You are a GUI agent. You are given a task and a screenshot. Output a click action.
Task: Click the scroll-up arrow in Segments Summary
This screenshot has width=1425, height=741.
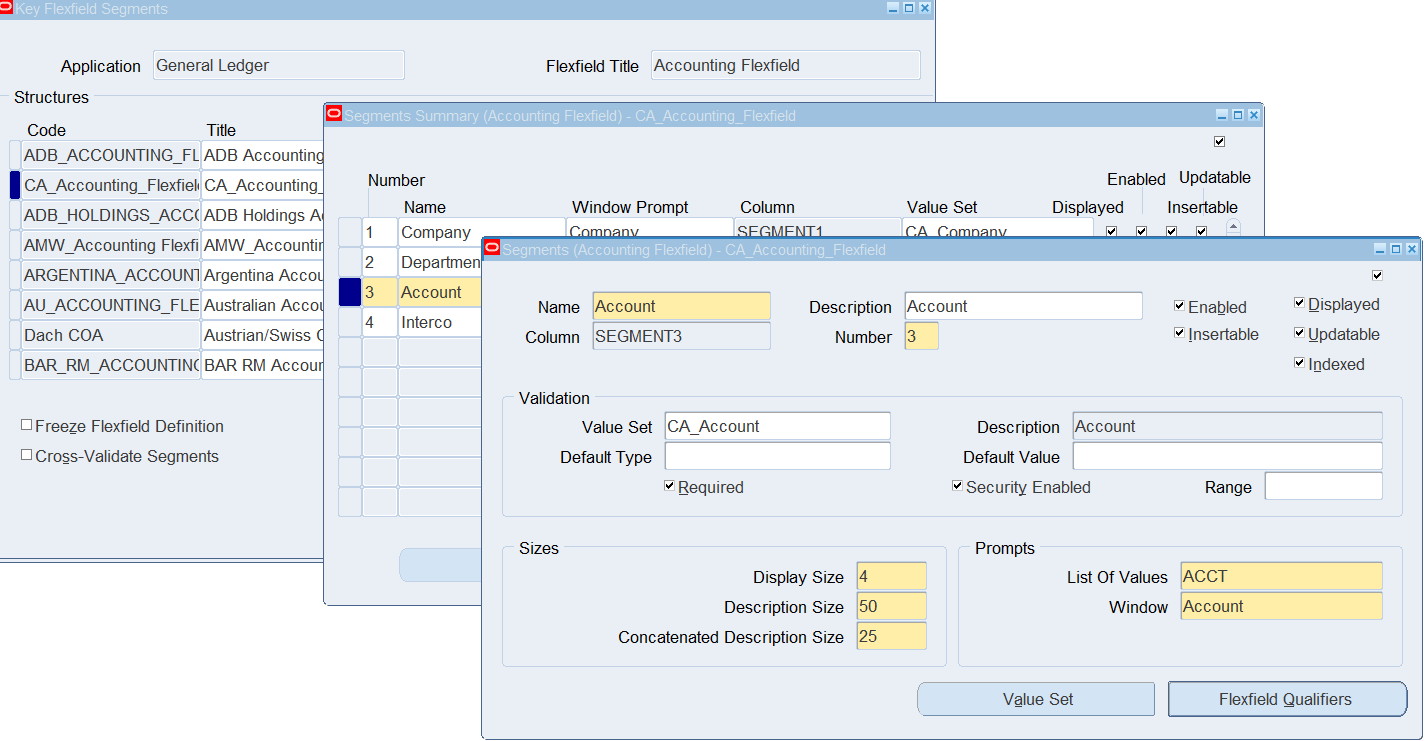click(x=1233, y=226)
